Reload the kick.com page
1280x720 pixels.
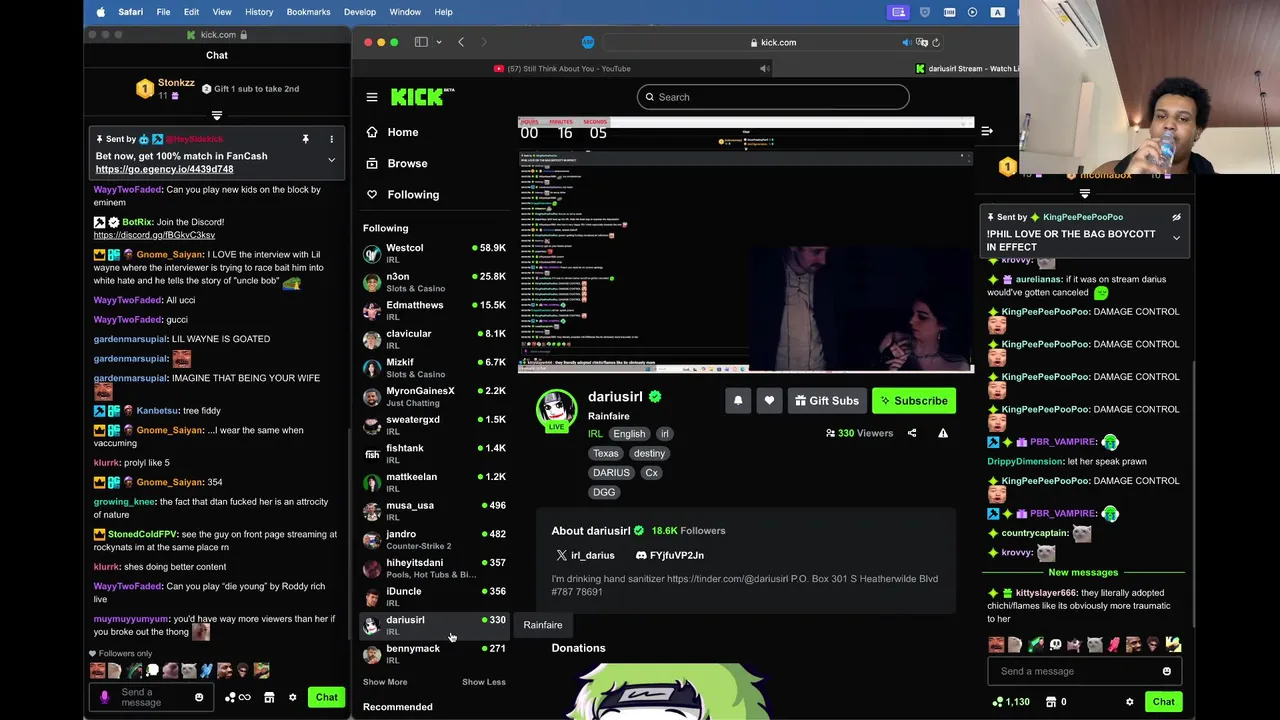point(936,42)
